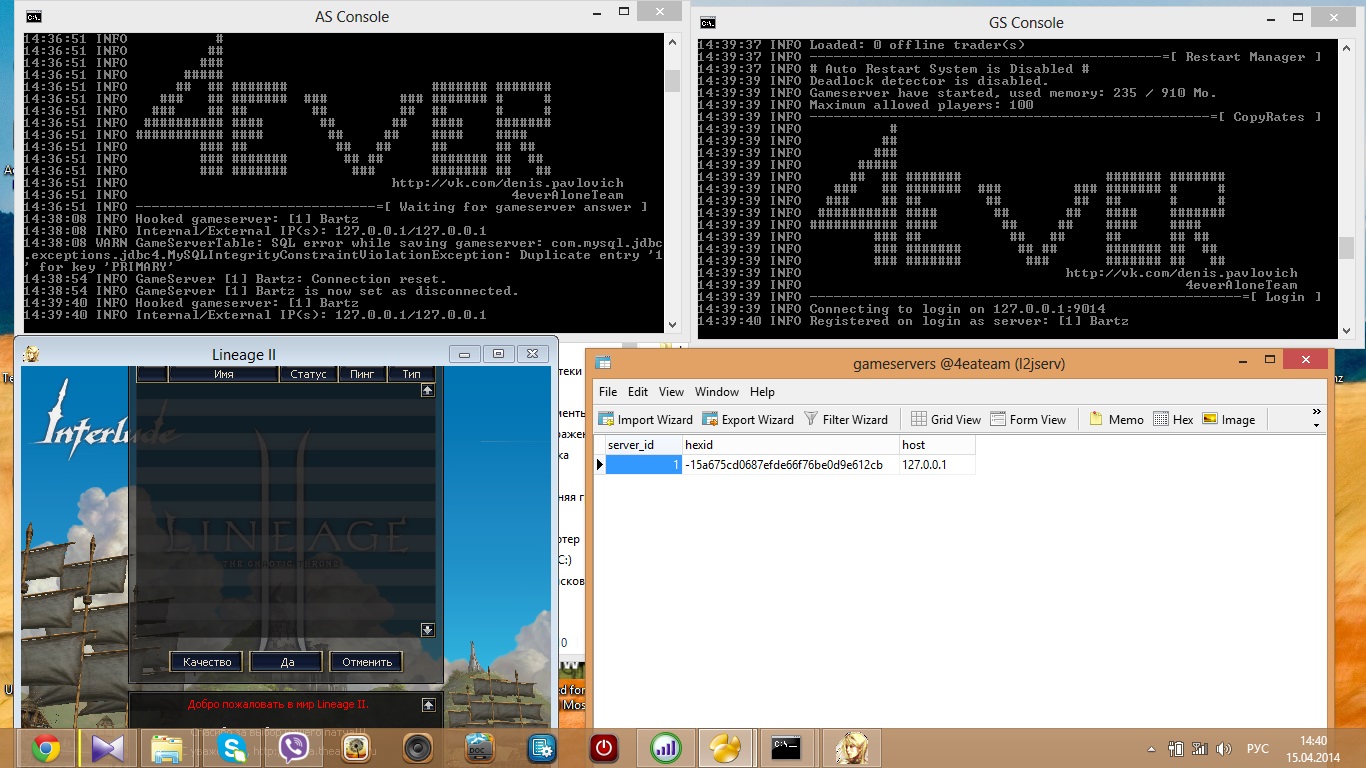
Task: Open the Edit menu in gameservers window
Action: tap(638, 392)
